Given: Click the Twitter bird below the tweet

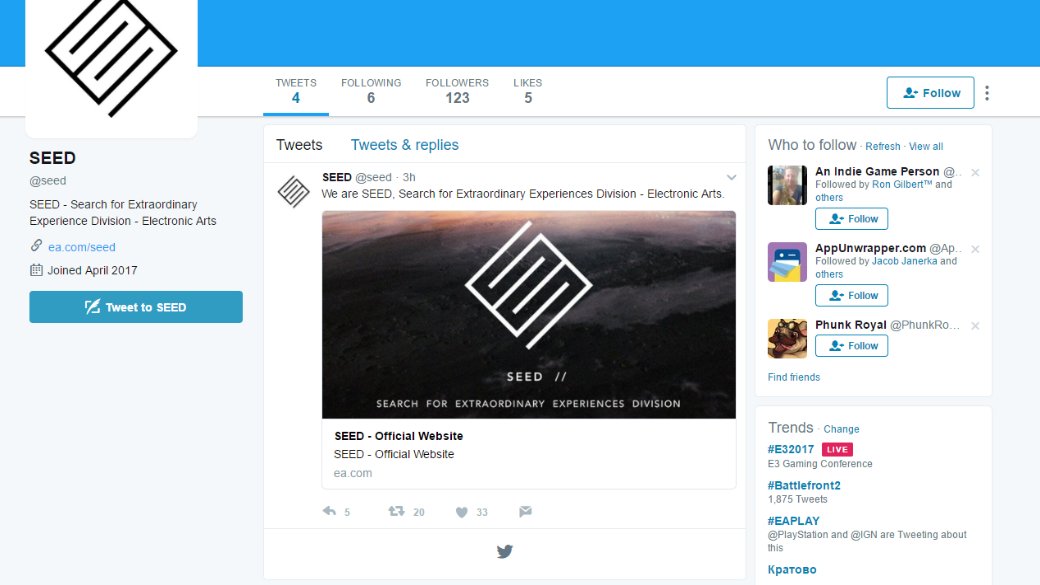Looking at the screenshot, I should point(504,551).
